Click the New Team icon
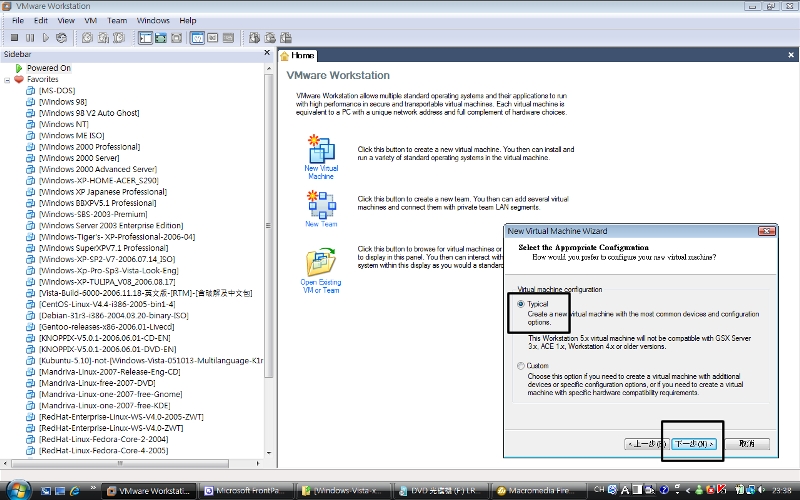 click(321, 205)
